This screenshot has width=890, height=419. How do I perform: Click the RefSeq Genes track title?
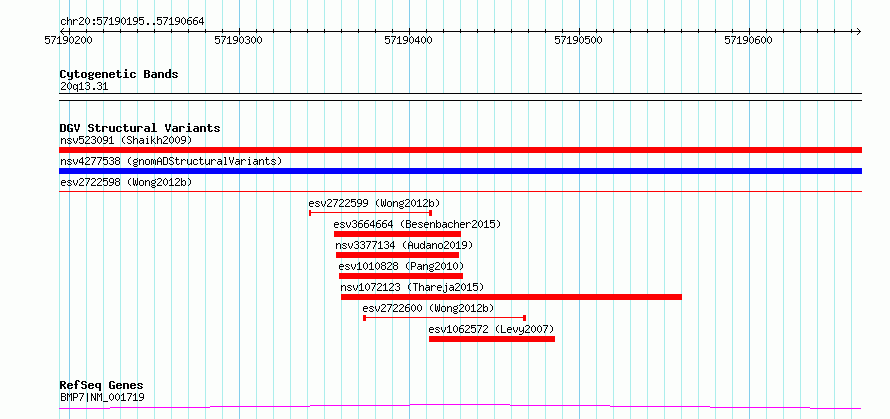click(102, 386)
